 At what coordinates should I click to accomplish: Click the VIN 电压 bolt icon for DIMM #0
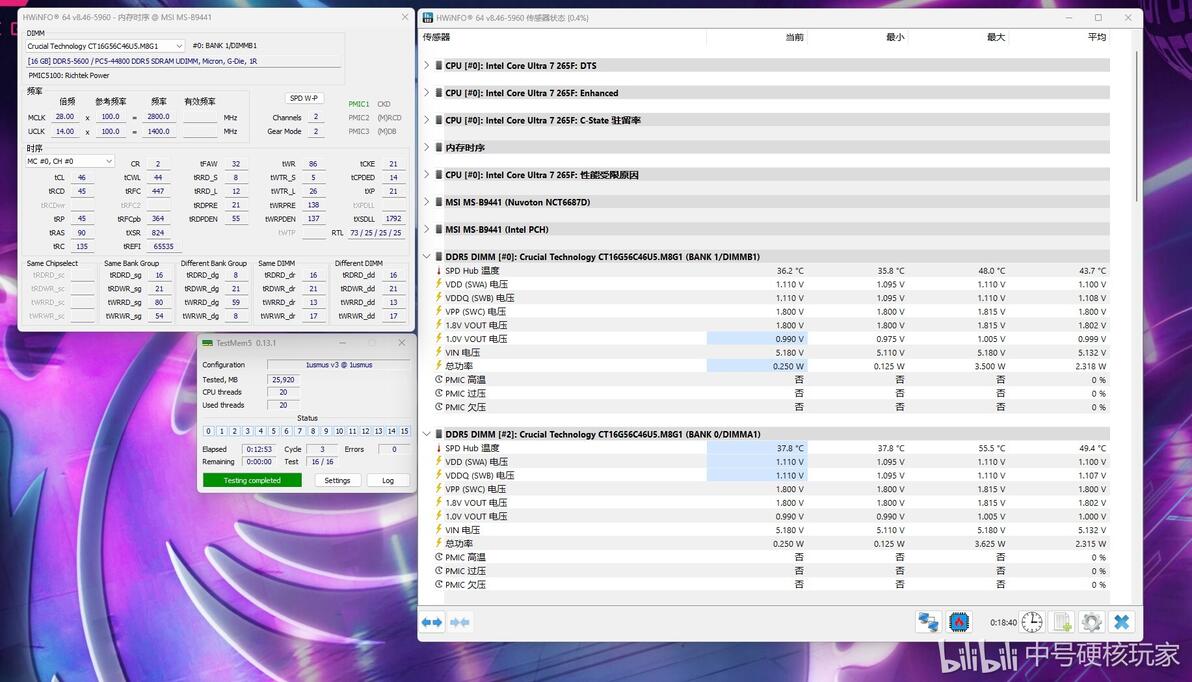point(439,352)
